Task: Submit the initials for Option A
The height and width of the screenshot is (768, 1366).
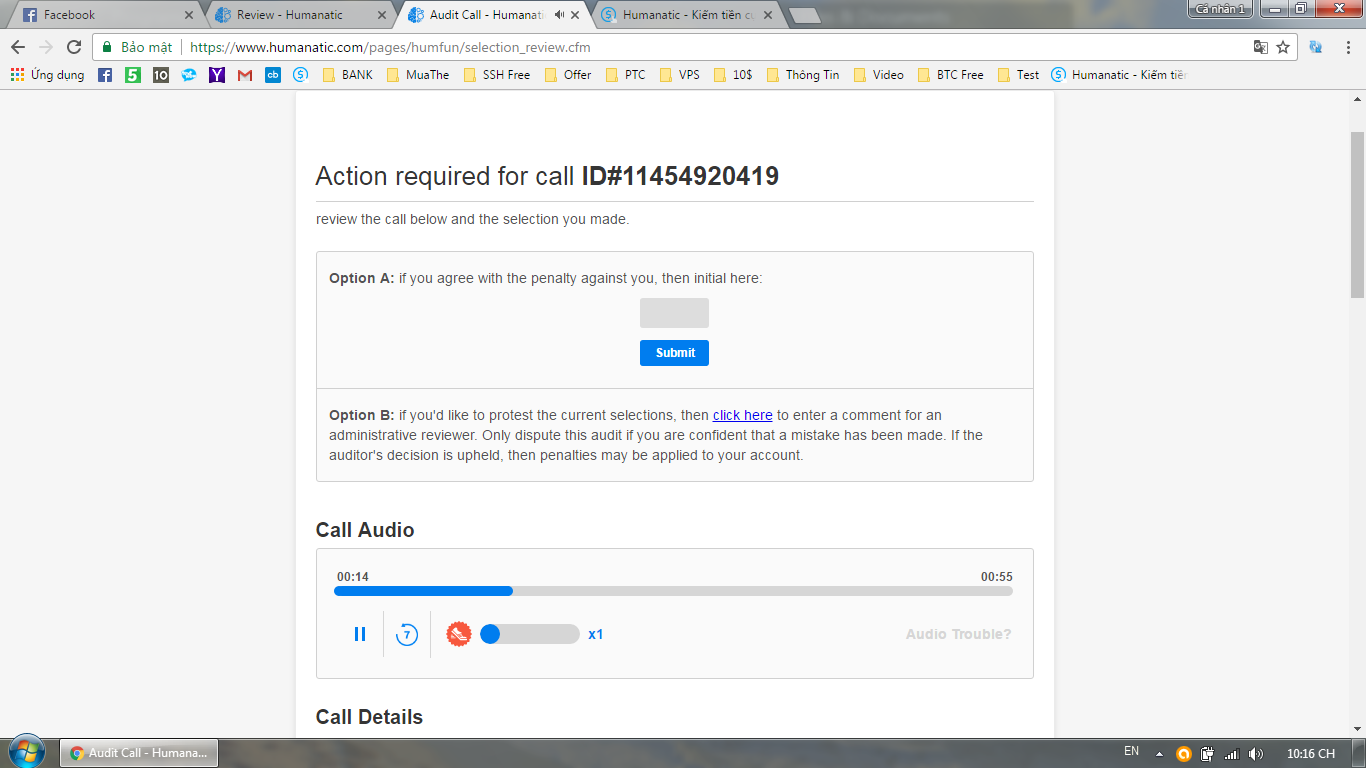Action: pyautogui.click(x=674, y=353)
